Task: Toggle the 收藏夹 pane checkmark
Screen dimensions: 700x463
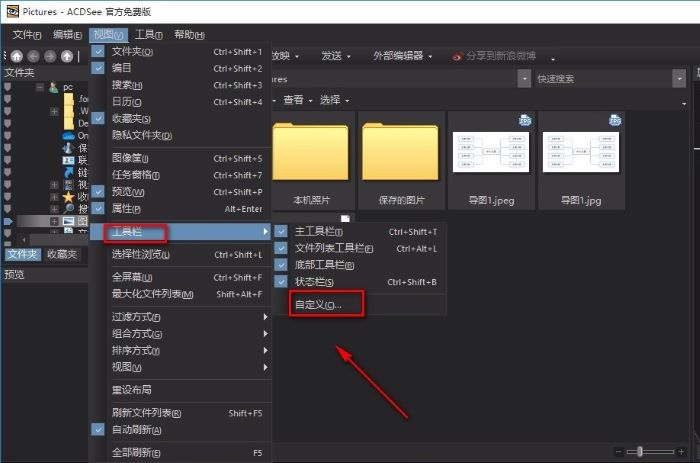Action: [x=98, y=118]
